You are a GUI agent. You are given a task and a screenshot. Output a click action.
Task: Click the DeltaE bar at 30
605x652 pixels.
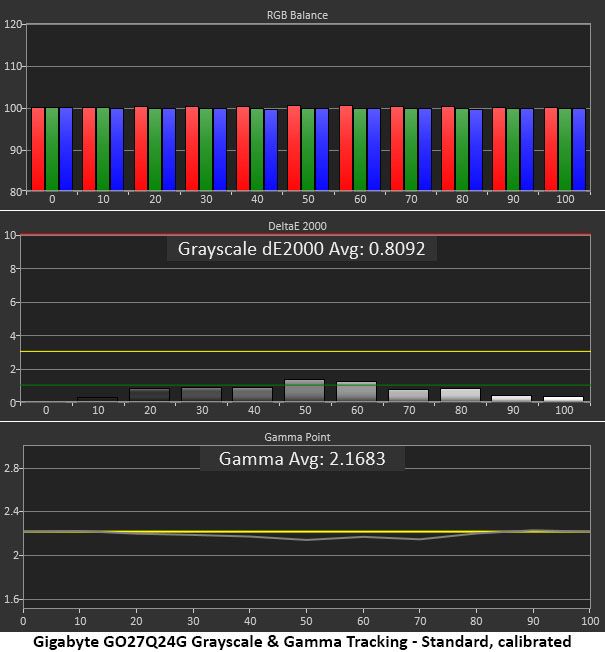(202, 395)
